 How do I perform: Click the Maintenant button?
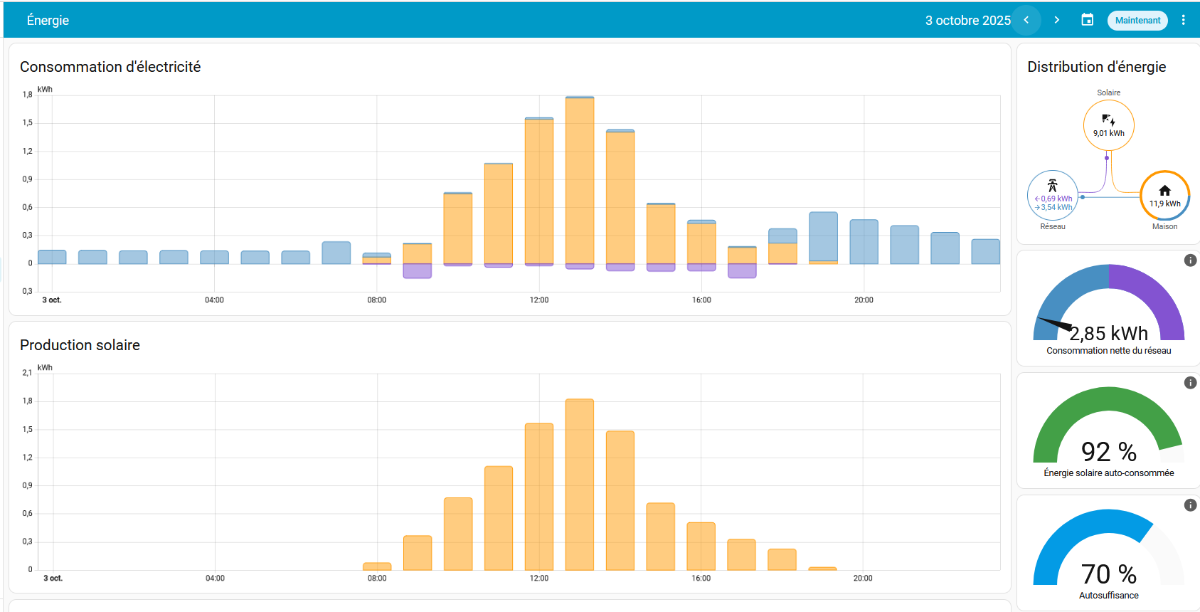1137,20
